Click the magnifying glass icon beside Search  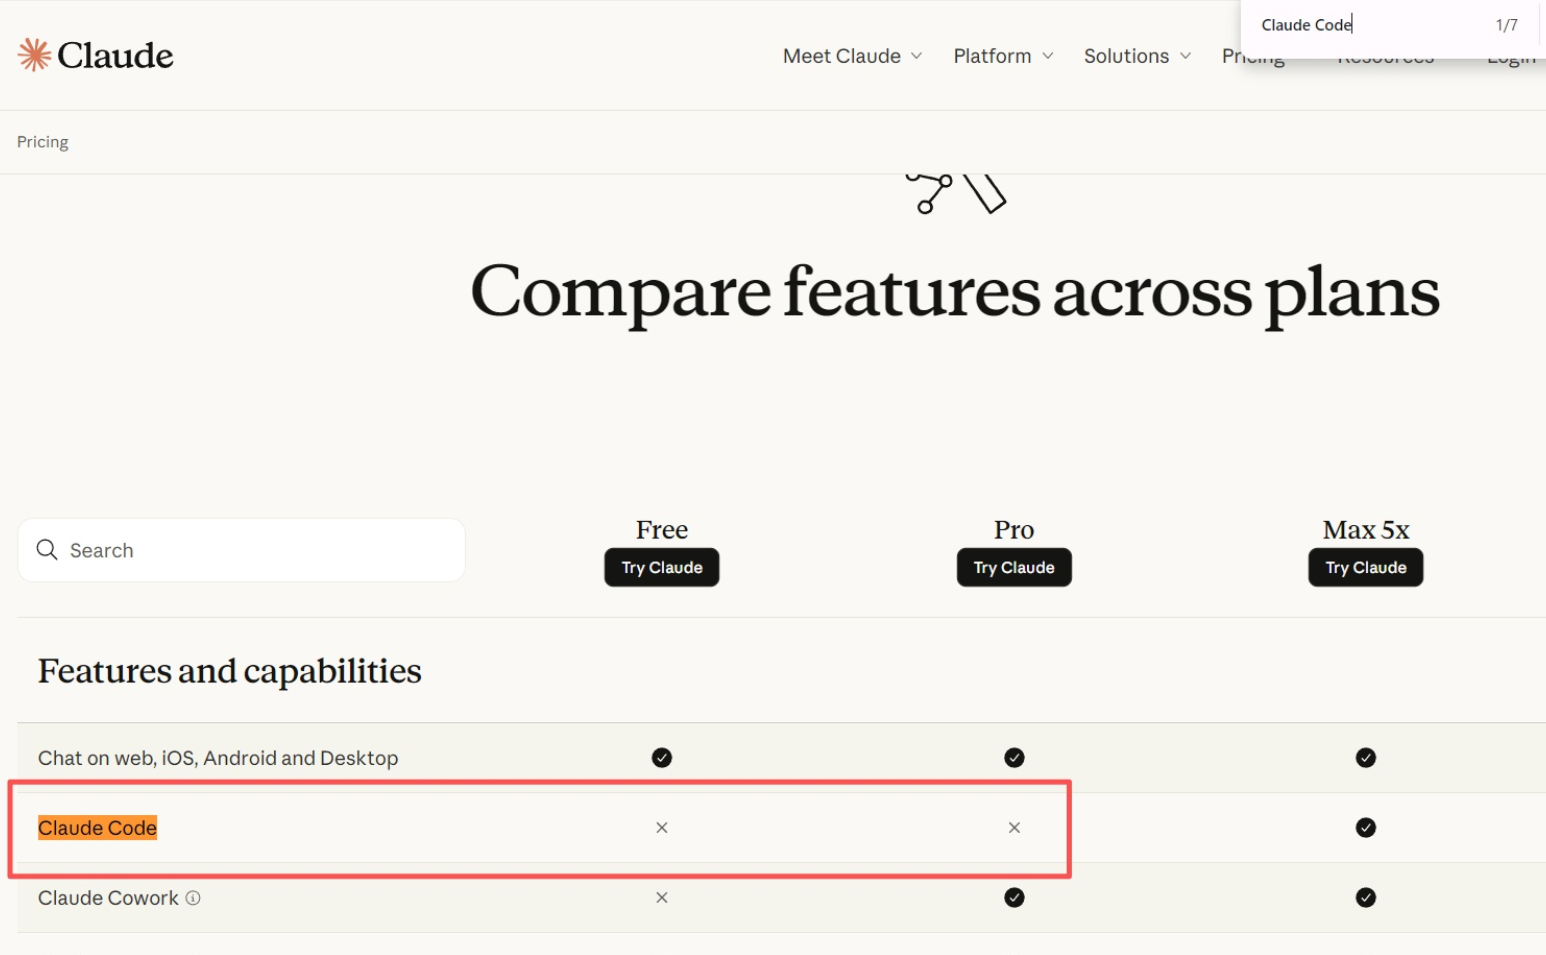point(47,550)
